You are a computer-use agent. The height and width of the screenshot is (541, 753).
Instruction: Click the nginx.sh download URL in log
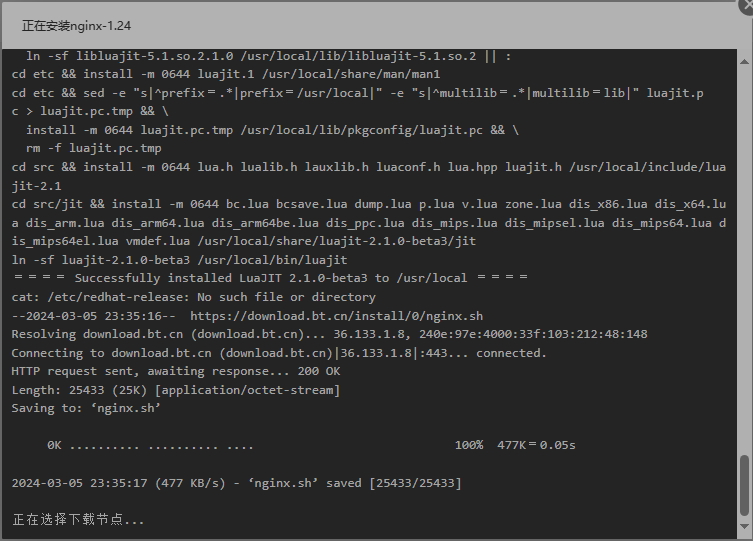[336, 316]
